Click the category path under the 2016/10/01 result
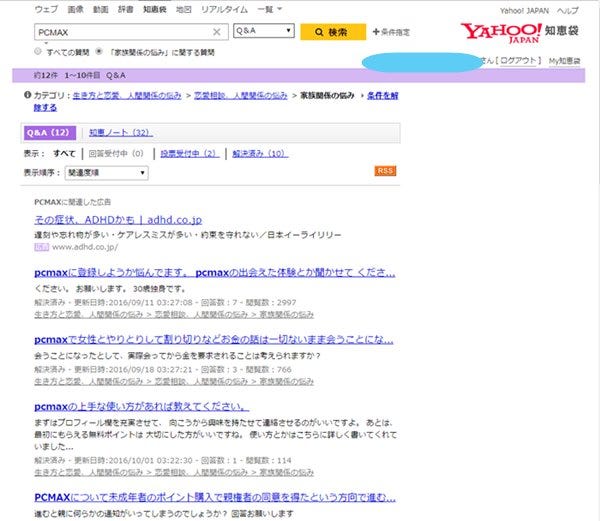The image size is (600, 521). [x=174, y=473]
